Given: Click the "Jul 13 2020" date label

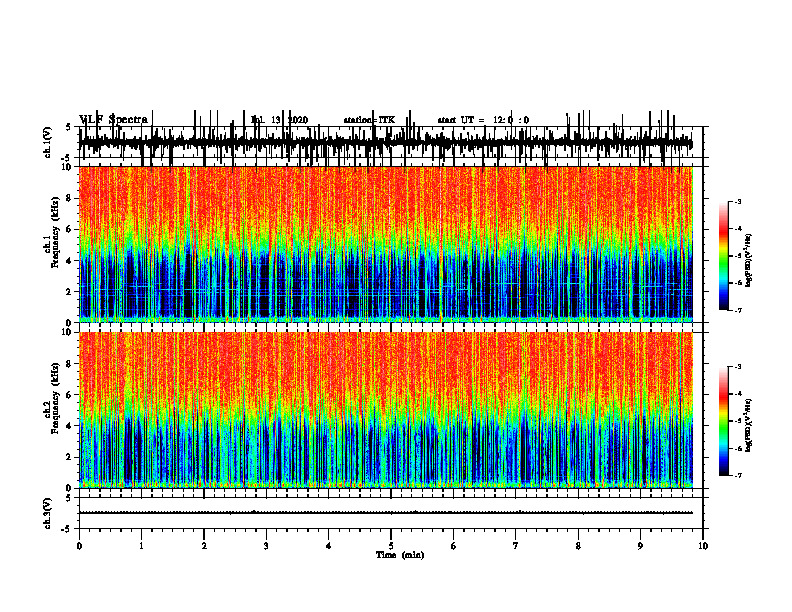Looking at the screenshot, I should (279, 120).
